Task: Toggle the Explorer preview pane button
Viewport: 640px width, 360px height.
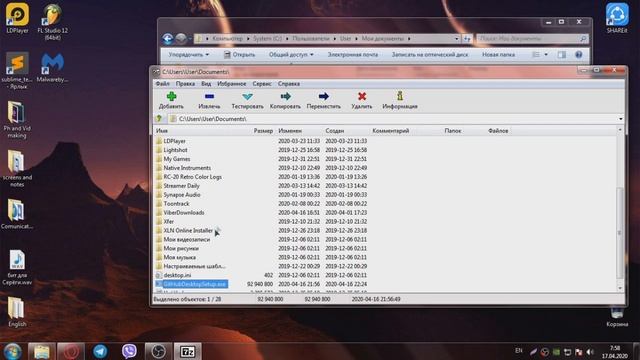Action: coord(562,55)
